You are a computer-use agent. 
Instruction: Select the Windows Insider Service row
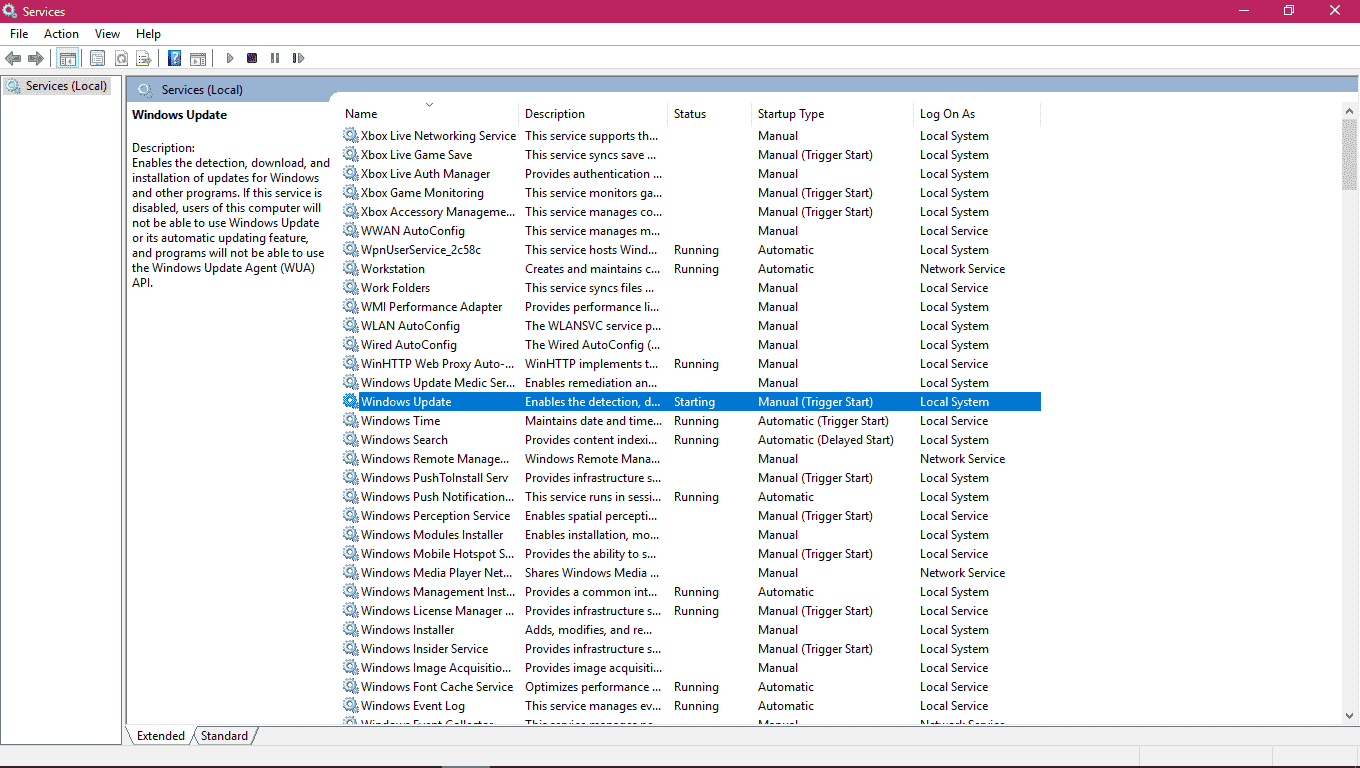pos(691,649)
